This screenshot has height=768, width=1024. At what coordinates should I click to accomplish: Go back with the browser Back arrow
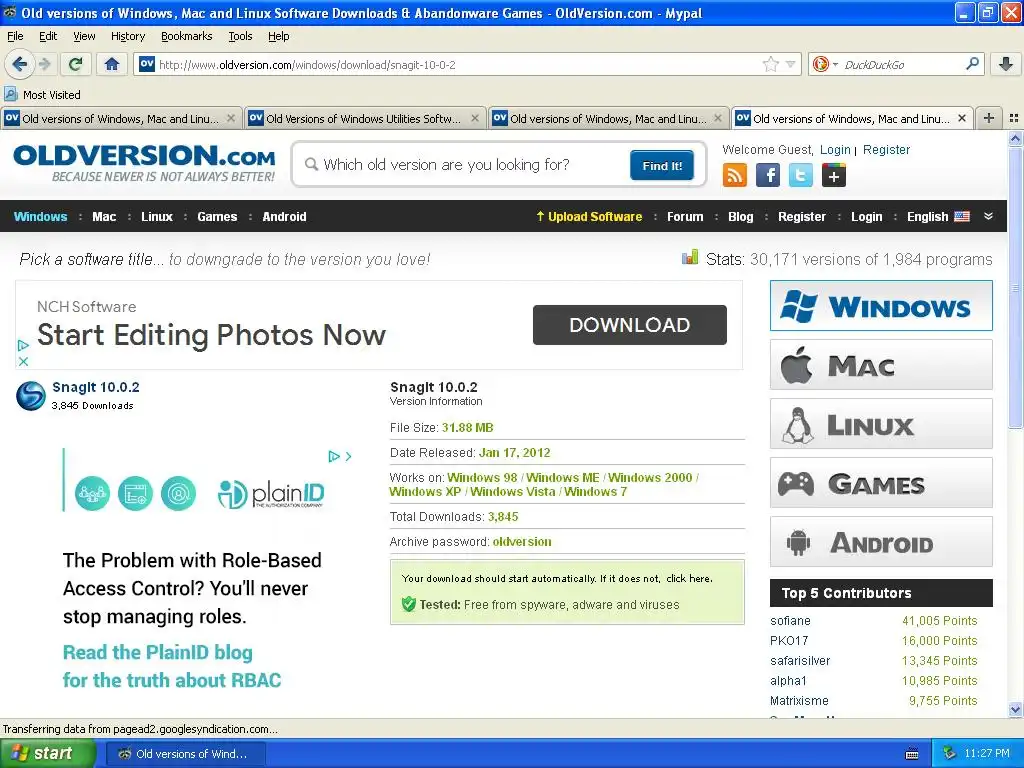click(19, 64)
